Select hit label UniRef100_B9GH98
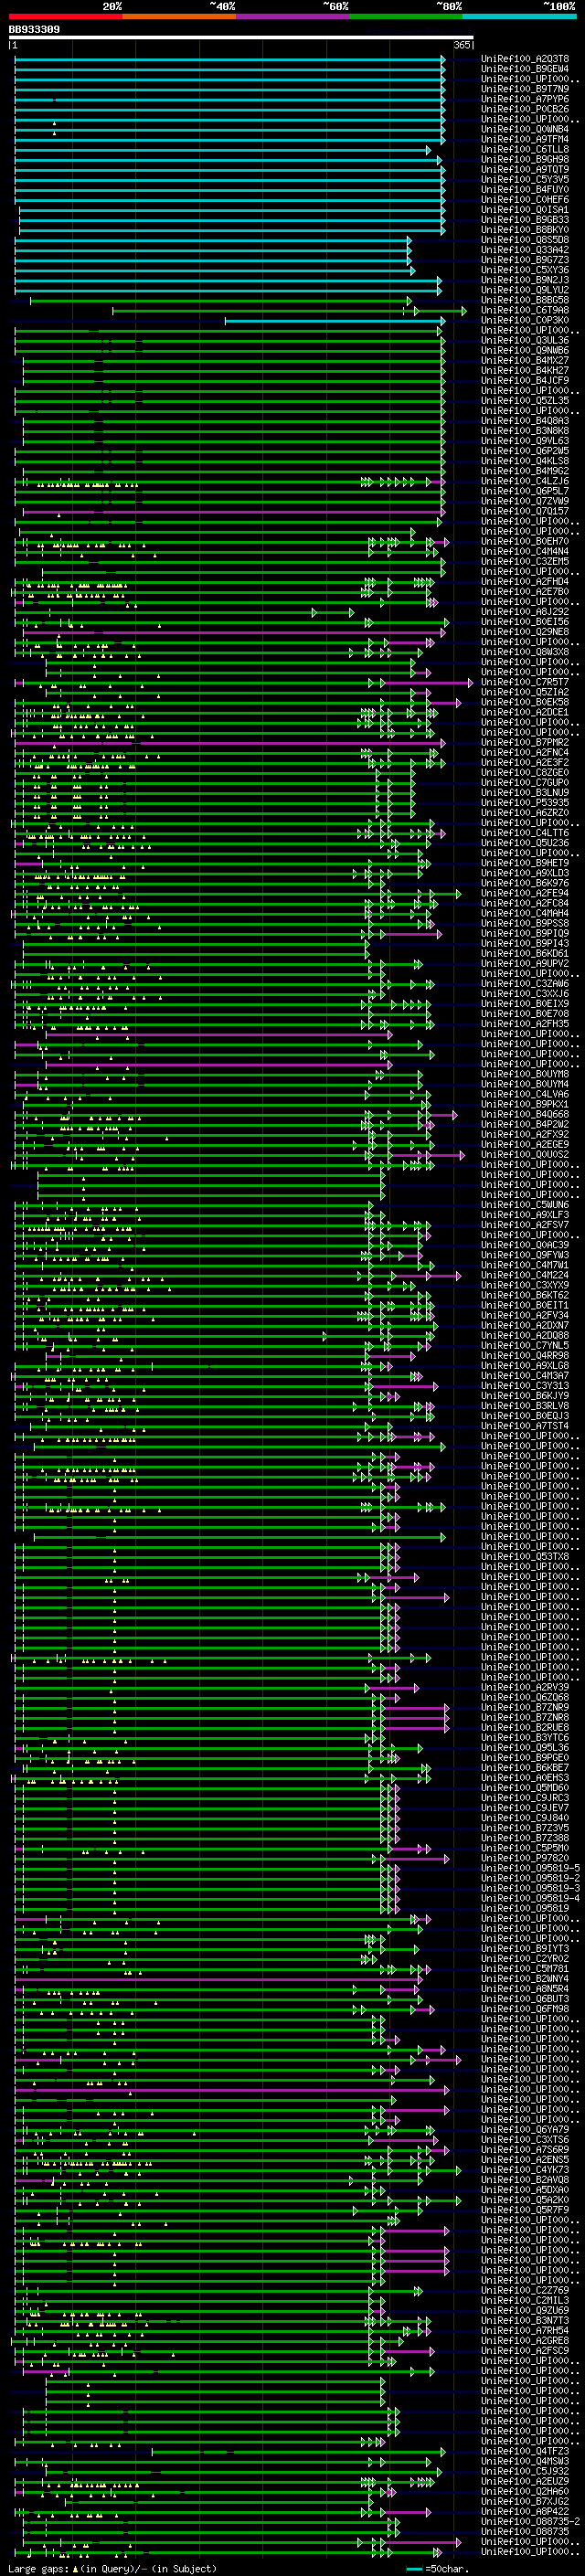Image resolution: width=585 pixels, height=2576 pixels. click(525, 159)
